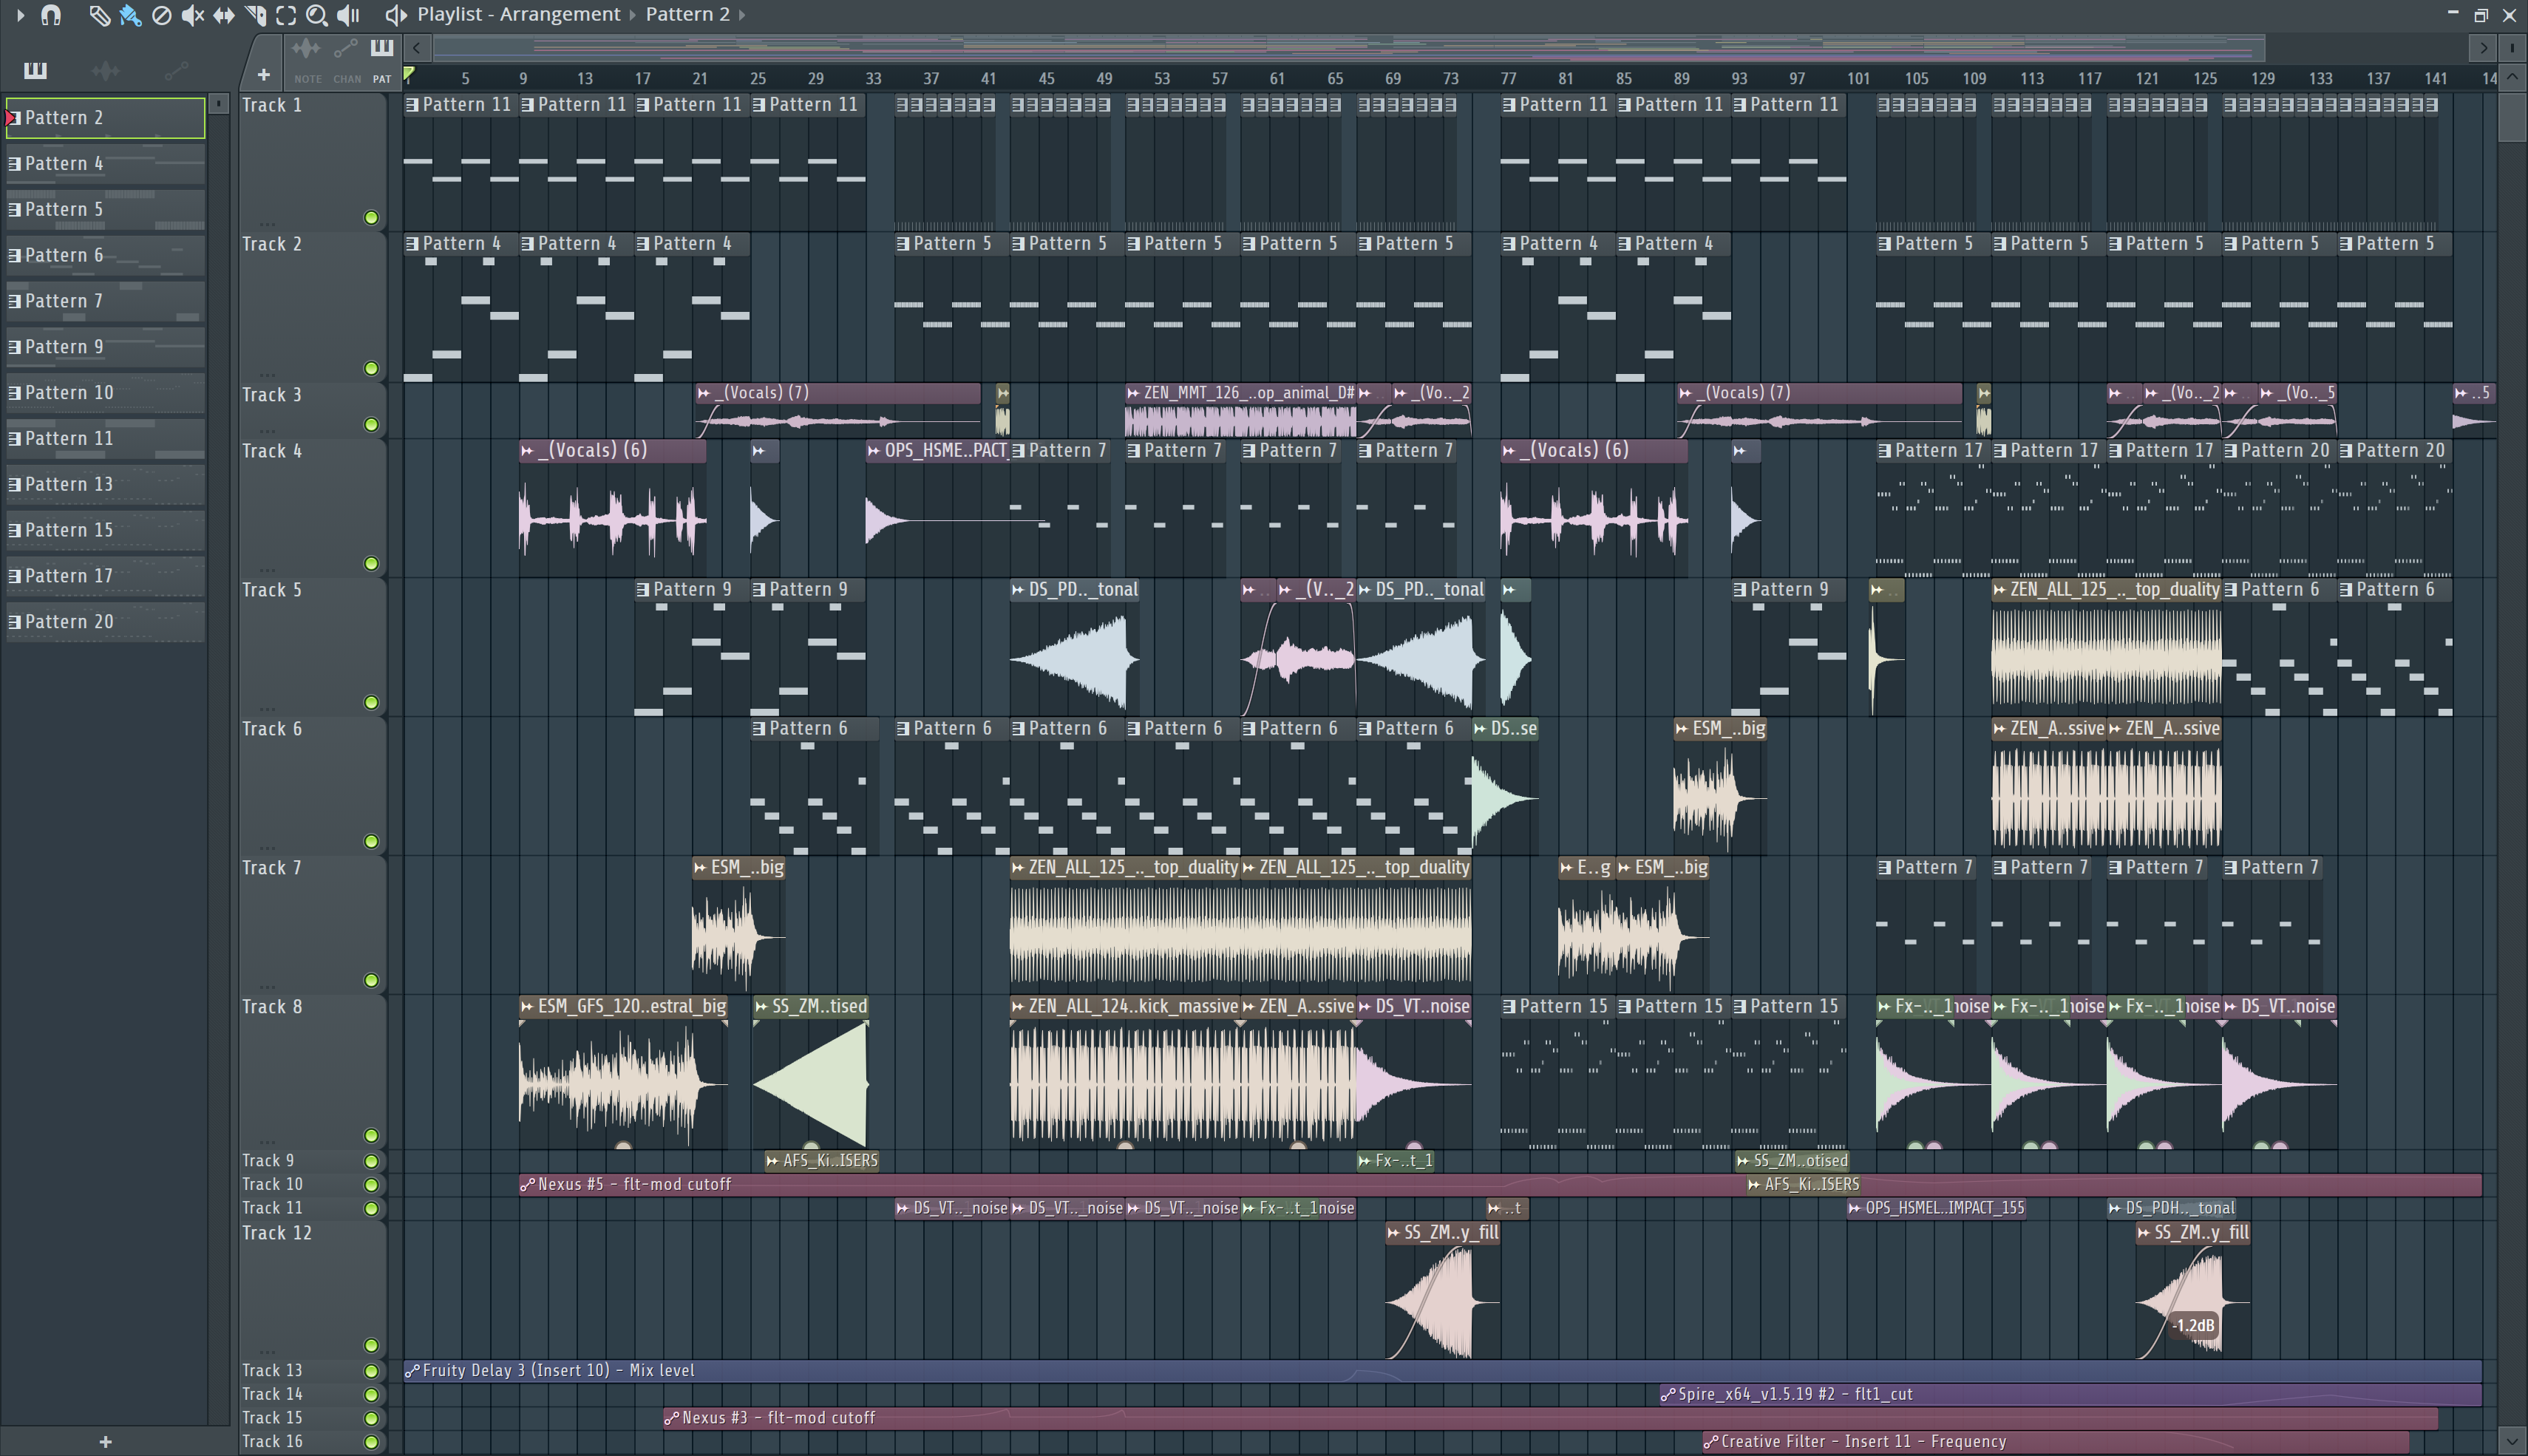Screen dimensions: 2528x1456
Task: Select the Paint brush tool
Action: coord(130,15)
